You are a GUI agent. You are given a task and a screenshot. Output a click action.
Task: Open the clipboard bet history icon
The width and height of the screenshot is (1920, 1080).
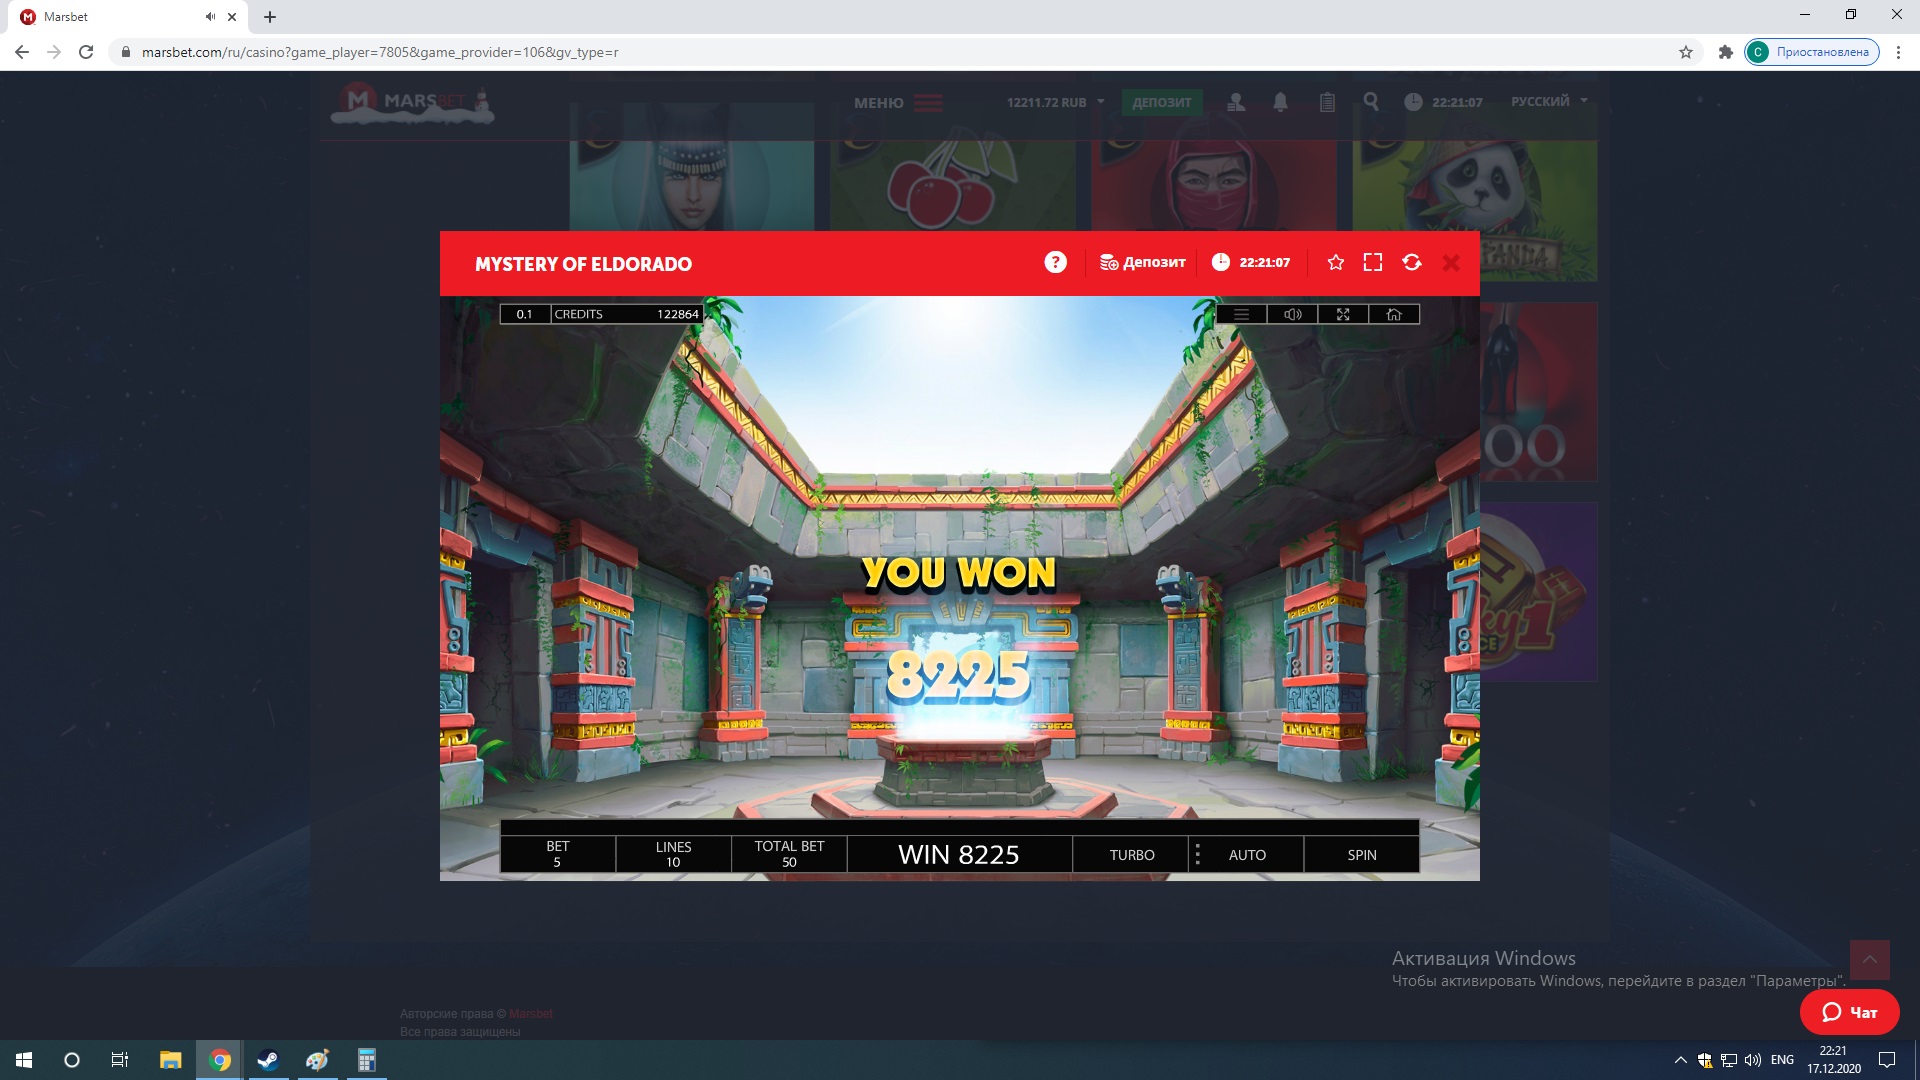pos(1327,102)
